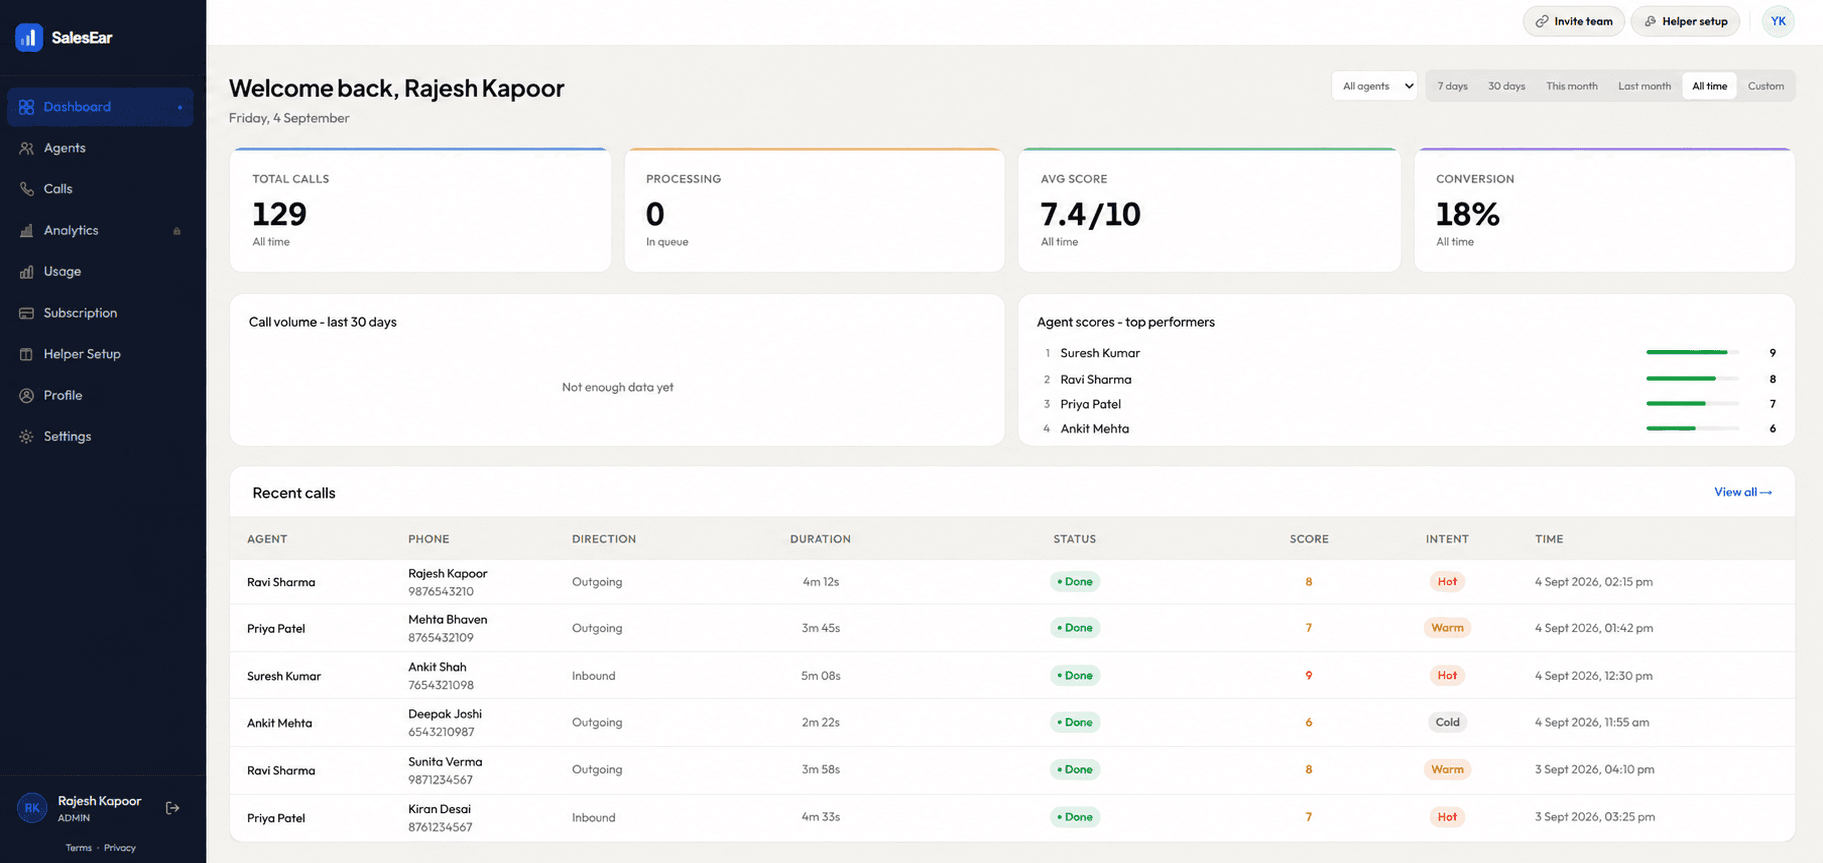Click the Total Calls 129 card
1823x863 pixels.
coord(420,210)
